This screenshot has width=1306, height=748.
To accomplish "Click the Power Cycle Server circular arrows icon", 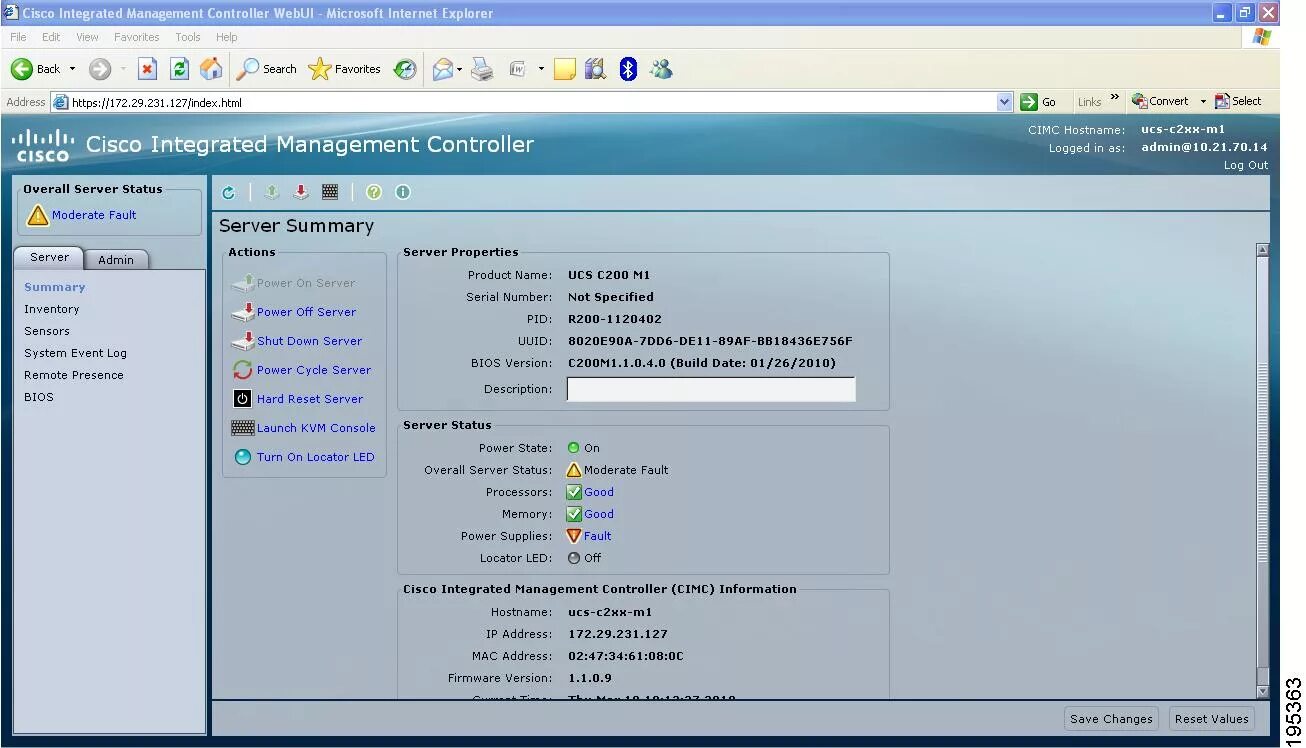I will pos(243,370).
